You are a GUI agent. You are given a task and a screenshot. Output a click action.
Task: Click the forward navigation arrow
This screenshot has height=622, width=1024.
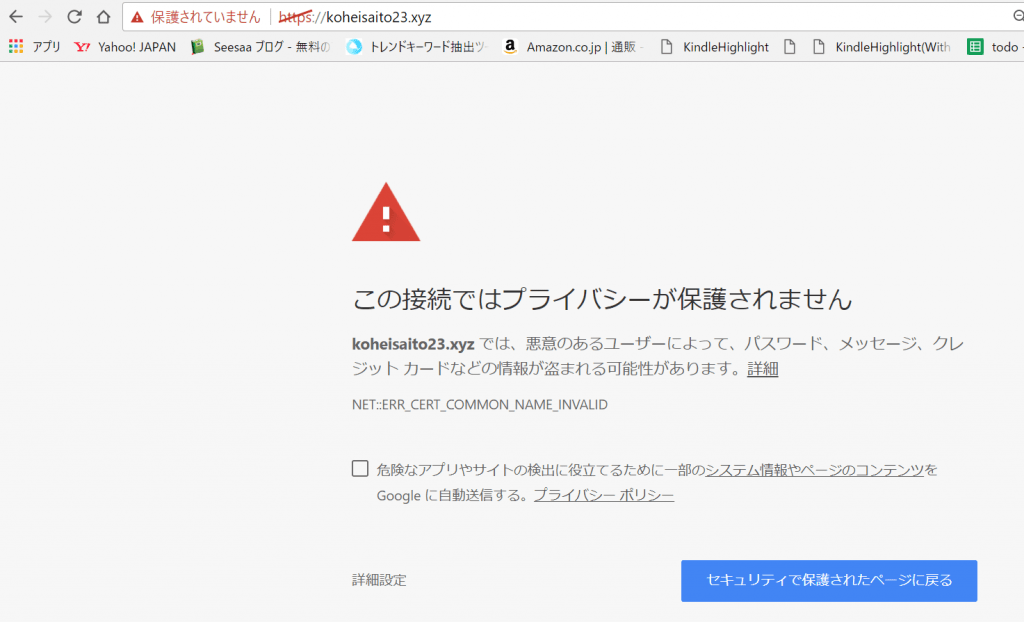(44, 16)
